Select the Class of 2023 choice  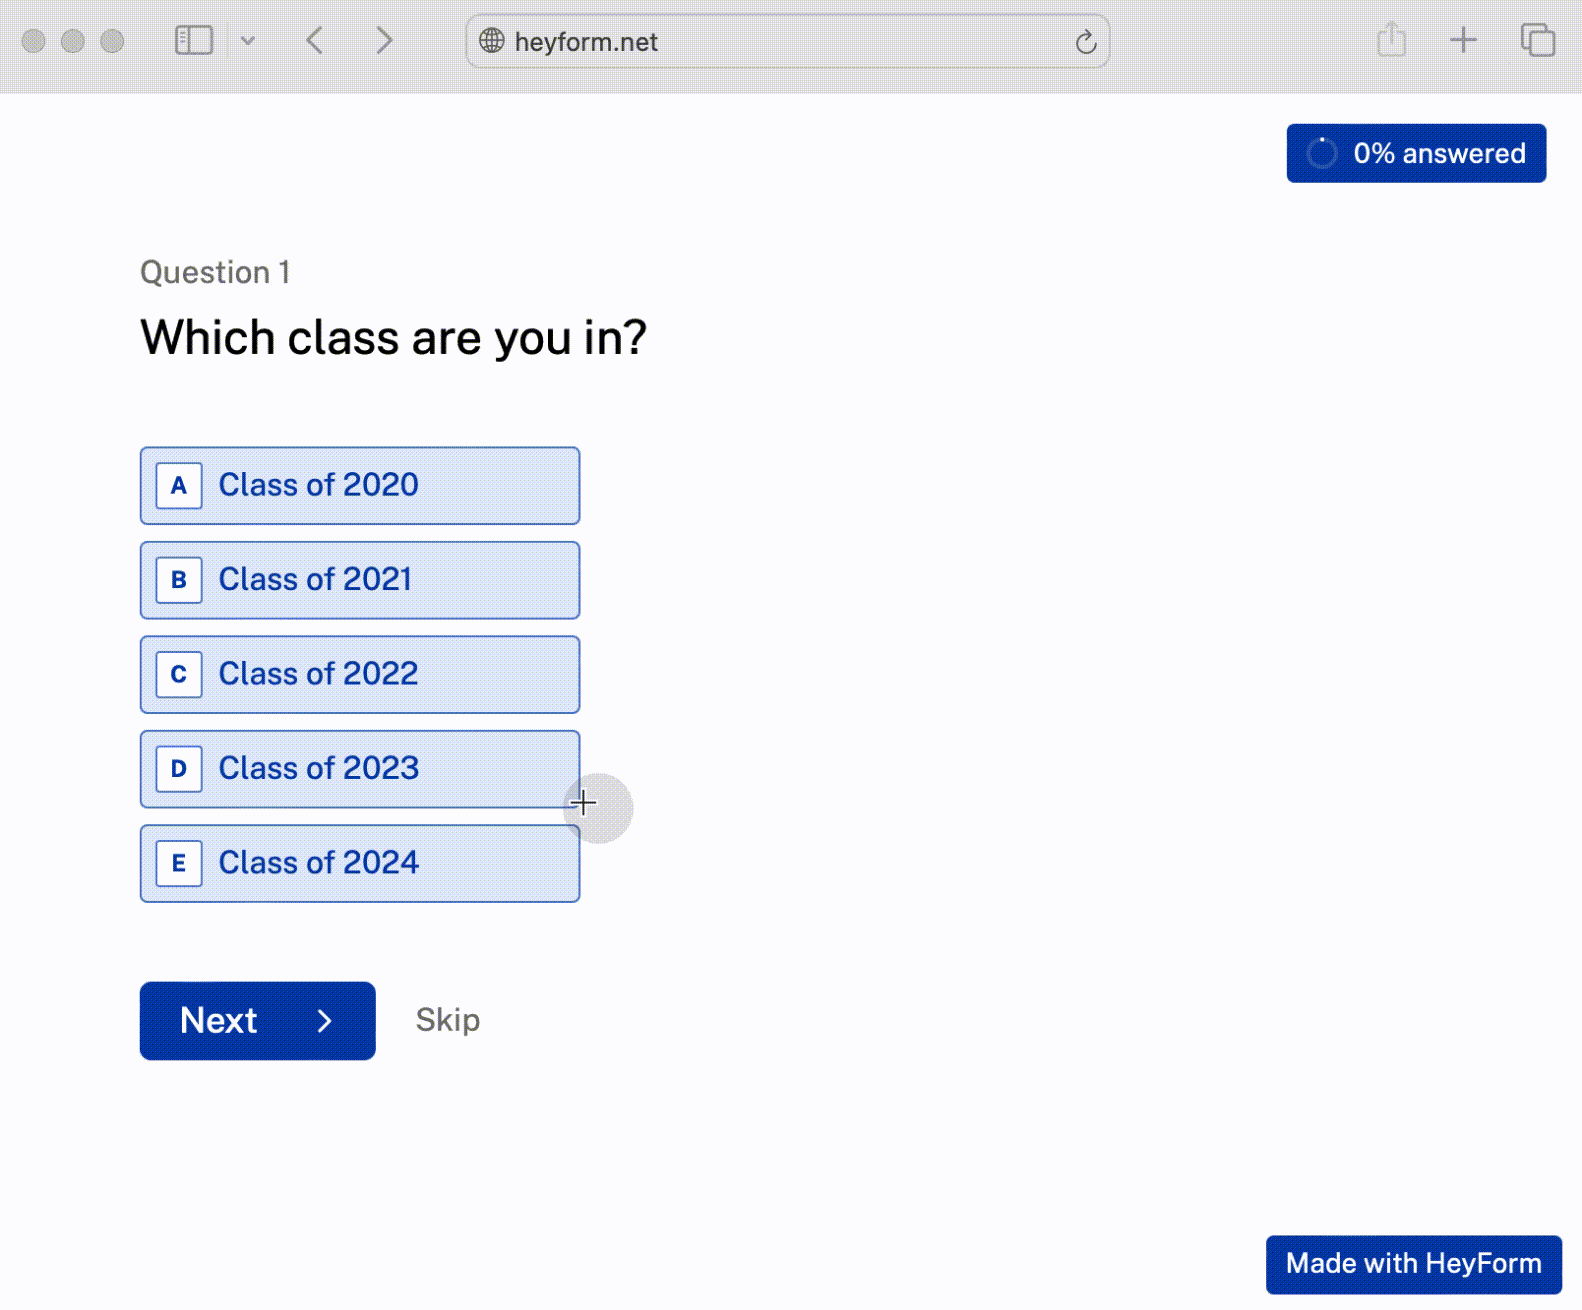tap(360, 769)
